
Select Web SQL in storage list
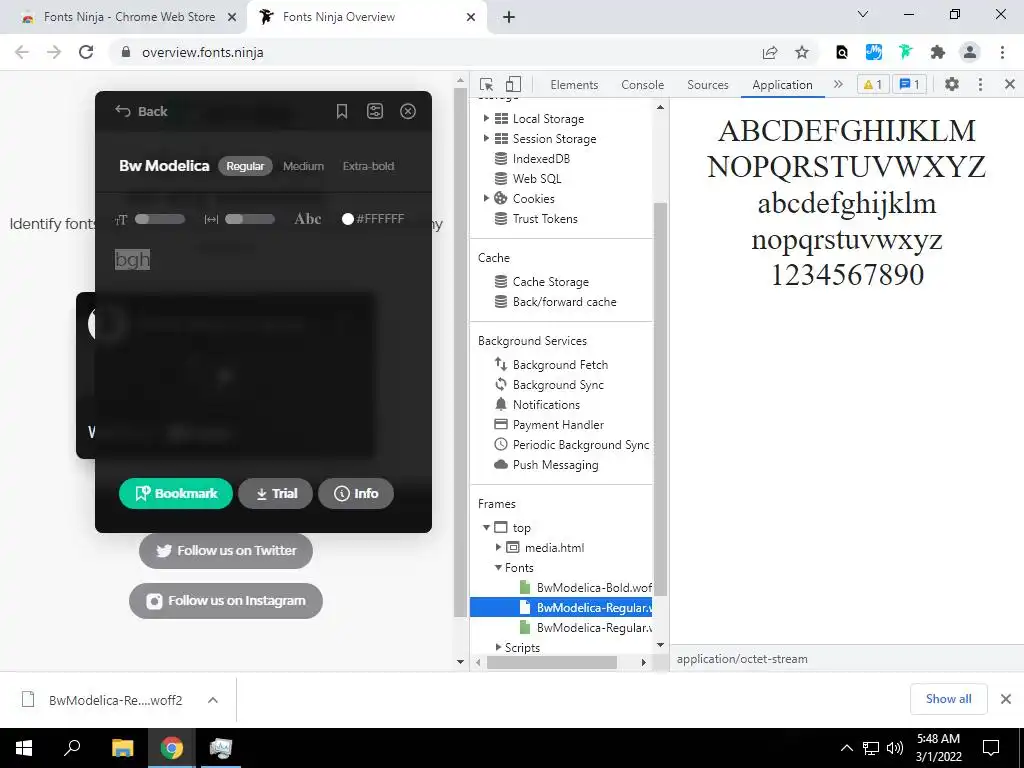(x=537, y=179)
